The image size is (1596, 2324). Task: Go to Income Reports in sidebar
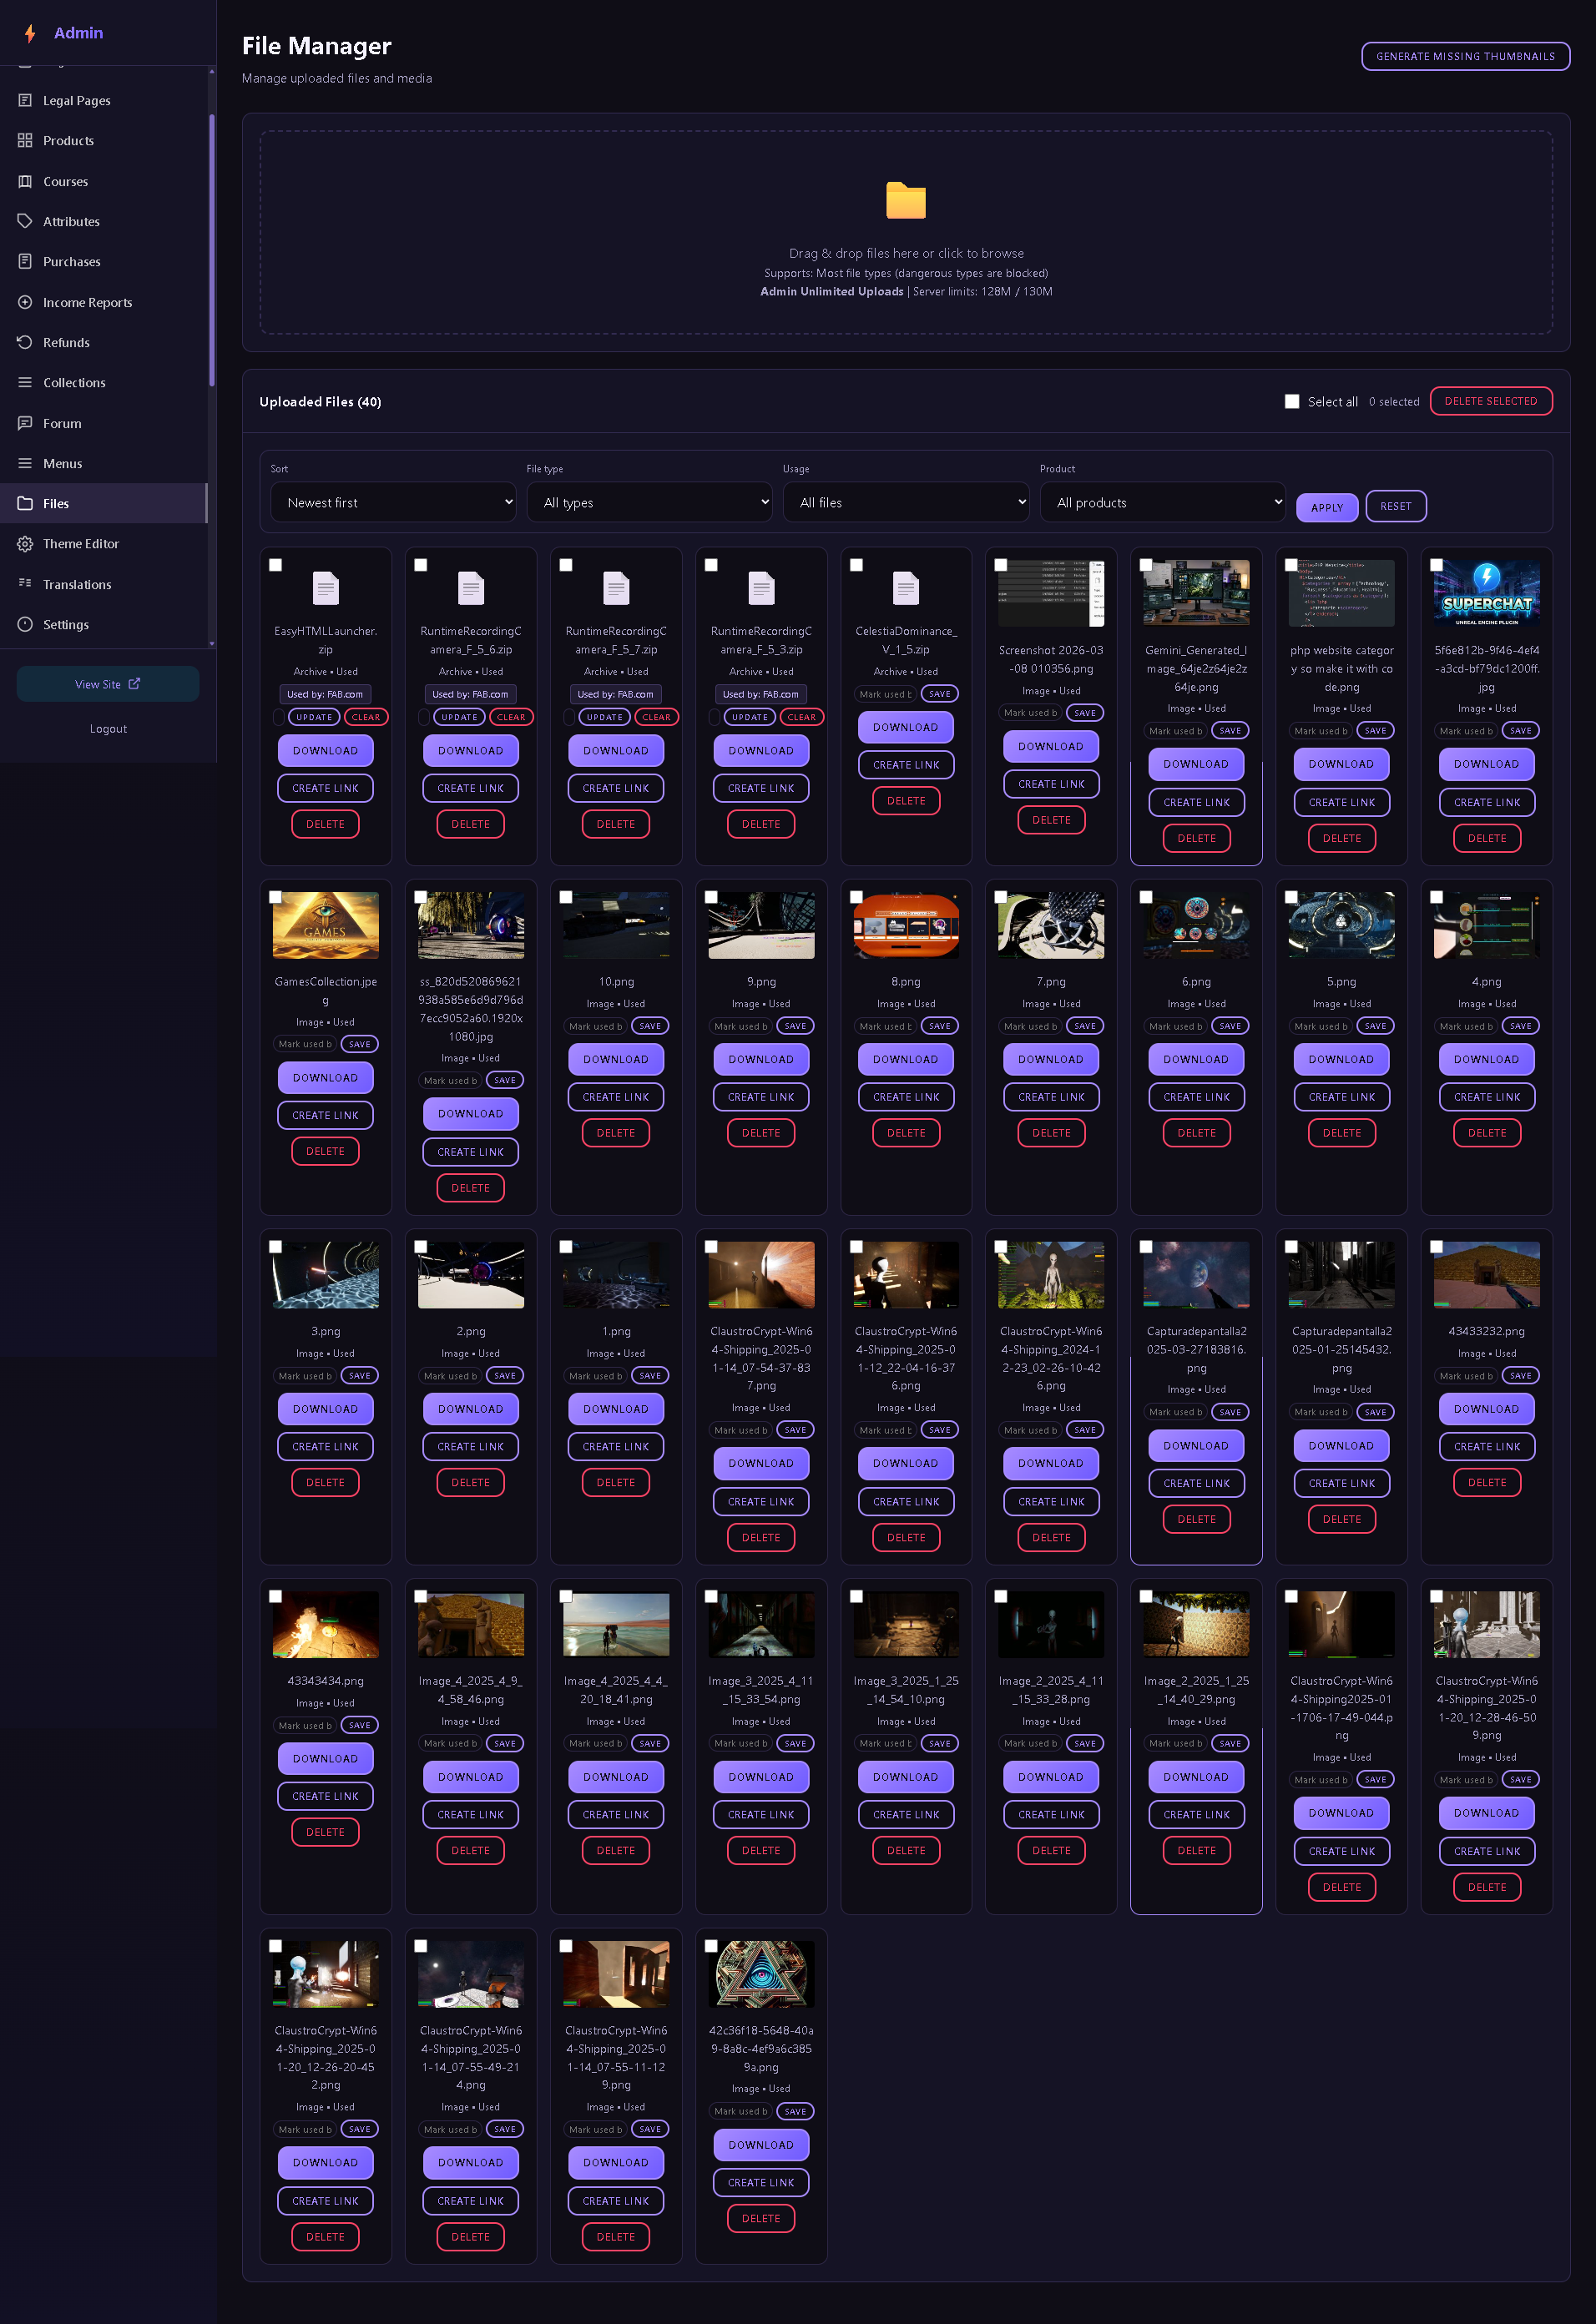coord(103,302)
